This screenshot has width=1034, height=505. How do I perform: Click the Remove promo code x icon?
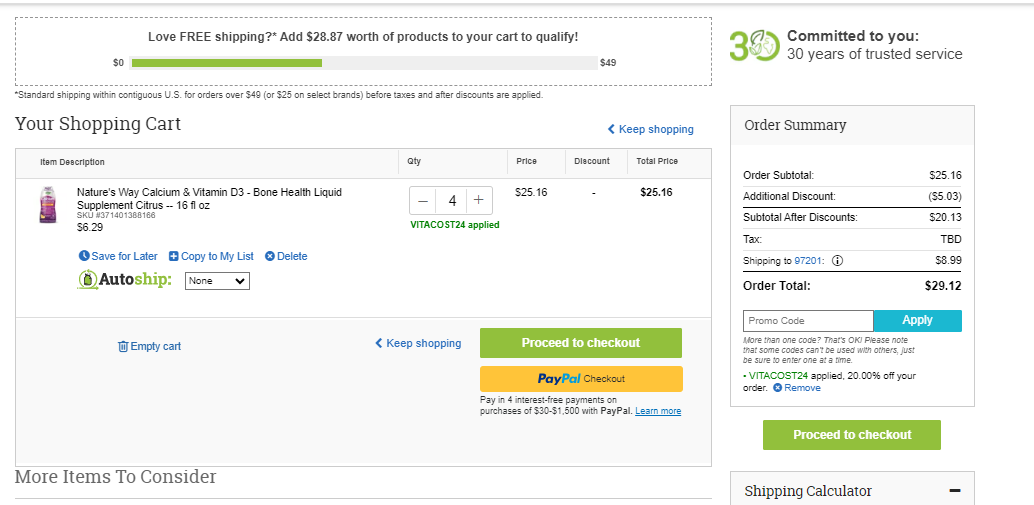coord(777,388)
